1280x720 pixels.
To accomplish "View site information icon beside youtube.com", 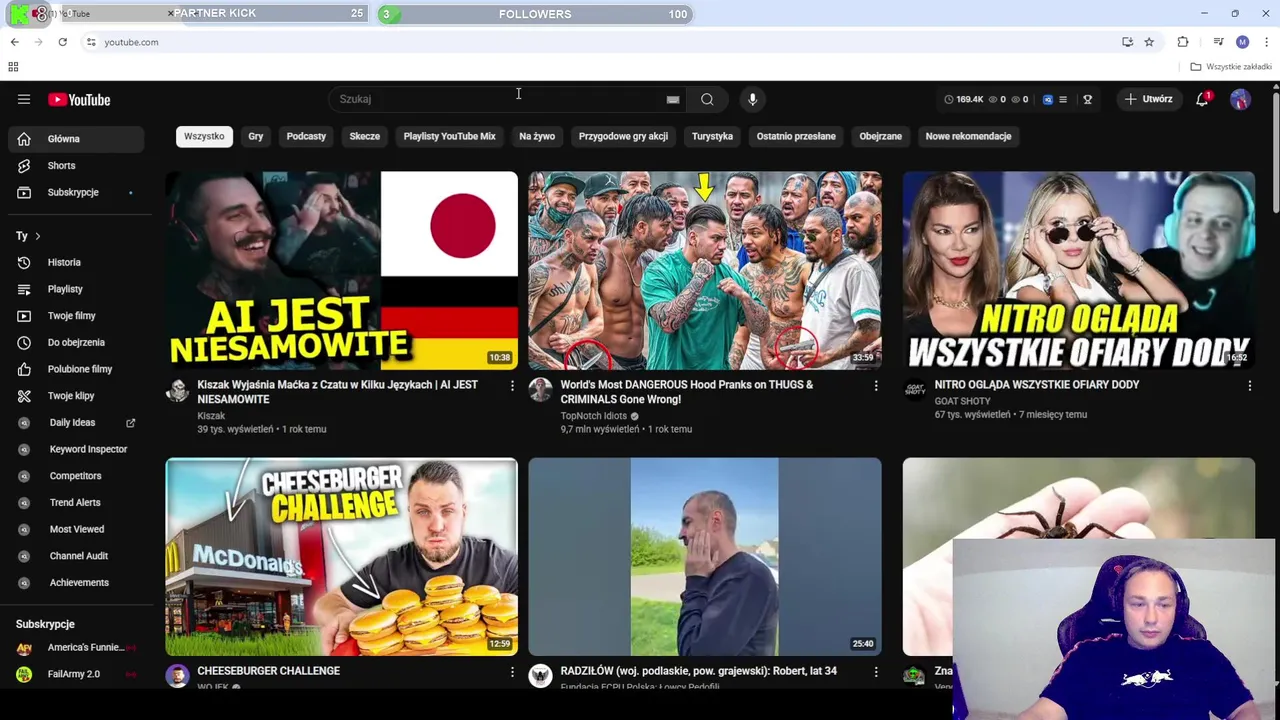I will point(91,42).
